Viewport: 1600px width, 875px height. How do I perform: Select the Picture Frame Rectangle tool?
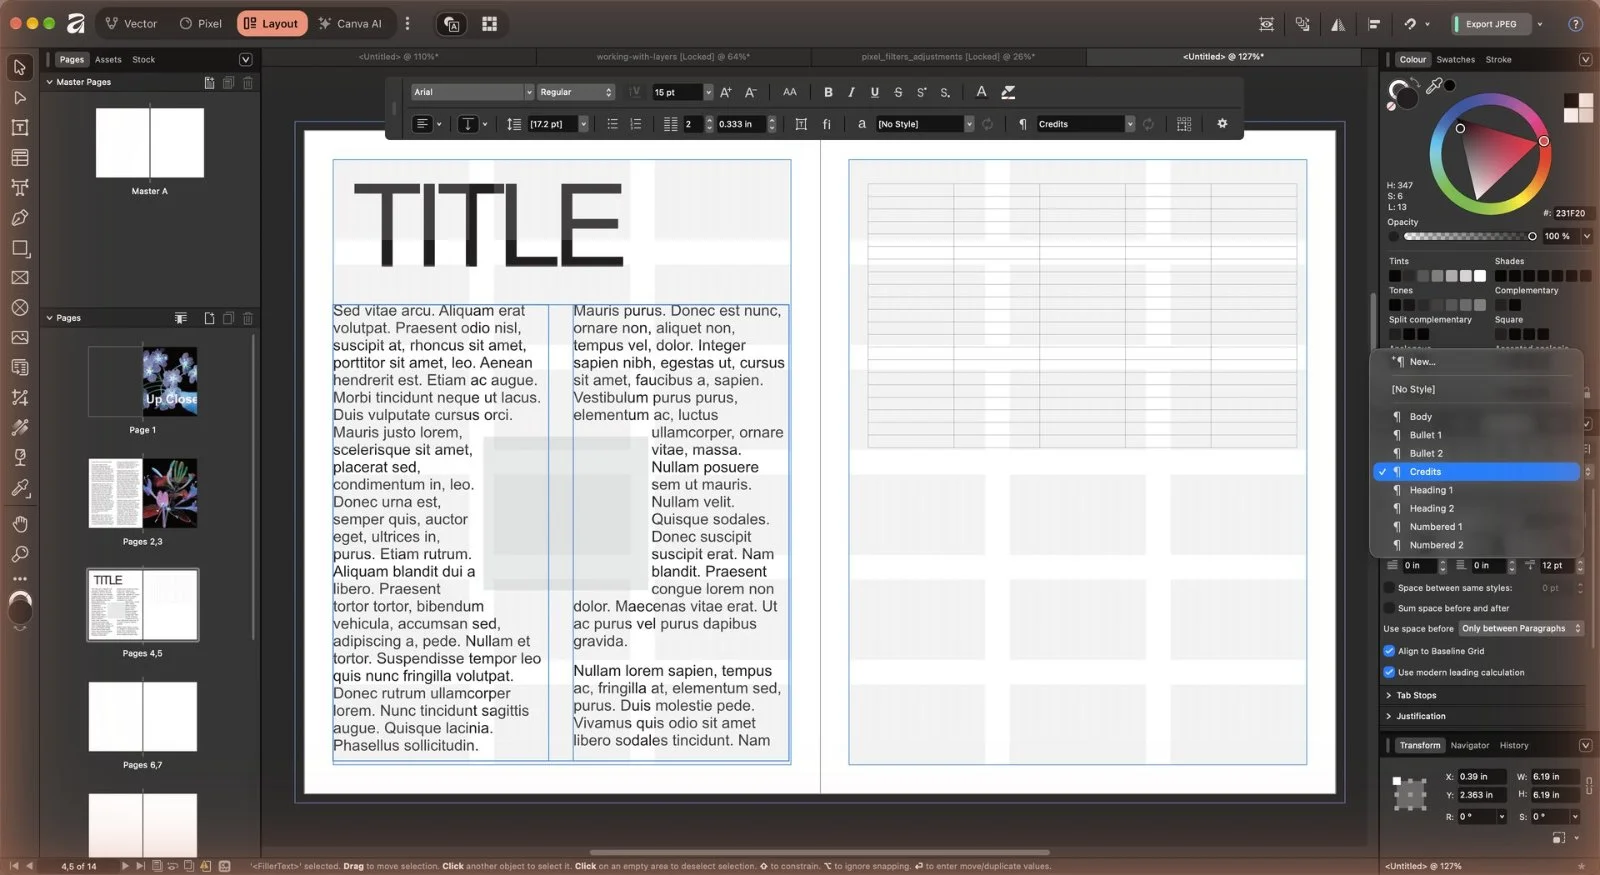19,278
